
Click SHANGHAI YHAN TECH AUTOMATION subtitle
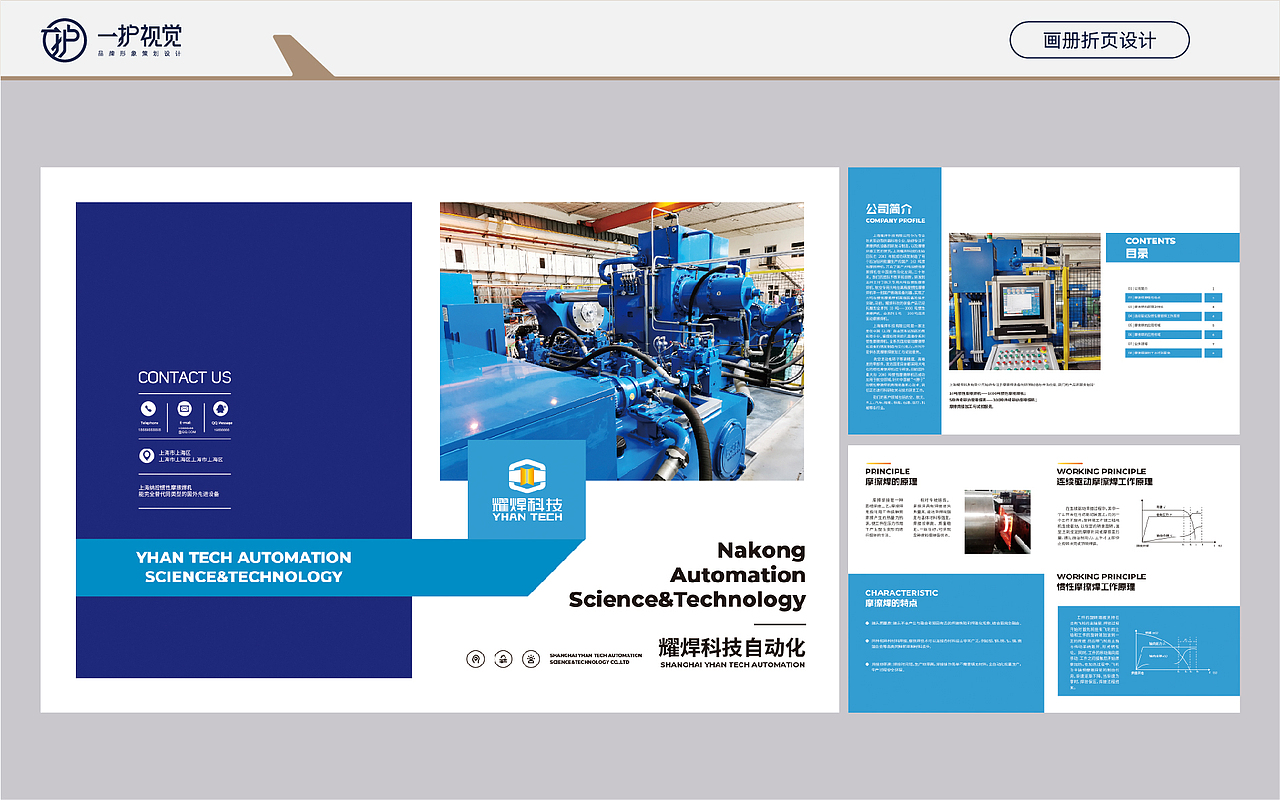pyautogui.click(x=732, y=665)
